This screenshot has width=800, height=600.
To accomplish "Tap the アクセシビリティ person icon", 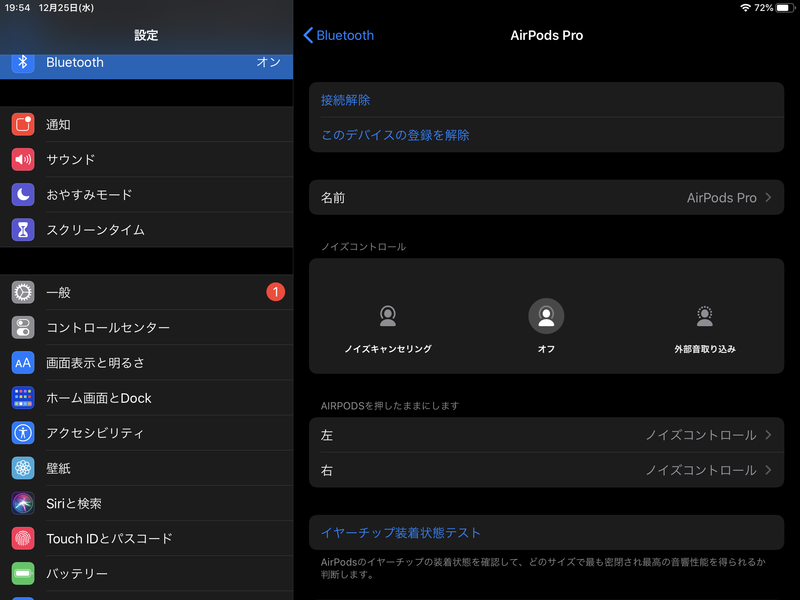I will point(23,433).
